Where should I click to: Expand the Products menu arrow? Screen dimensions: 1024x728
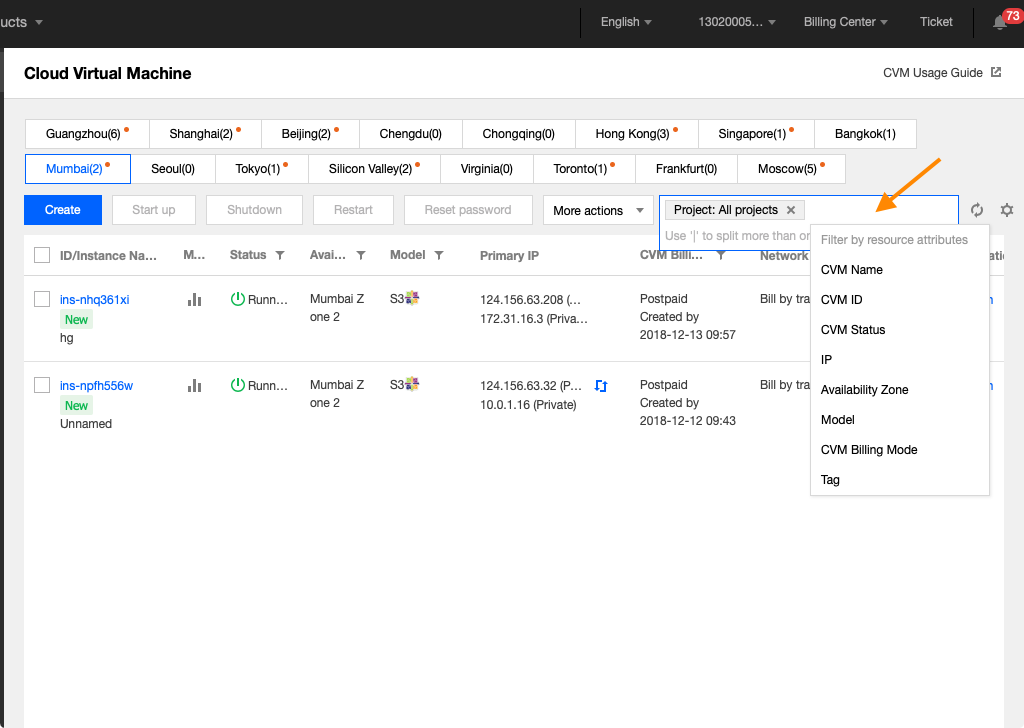click(39, 22)
